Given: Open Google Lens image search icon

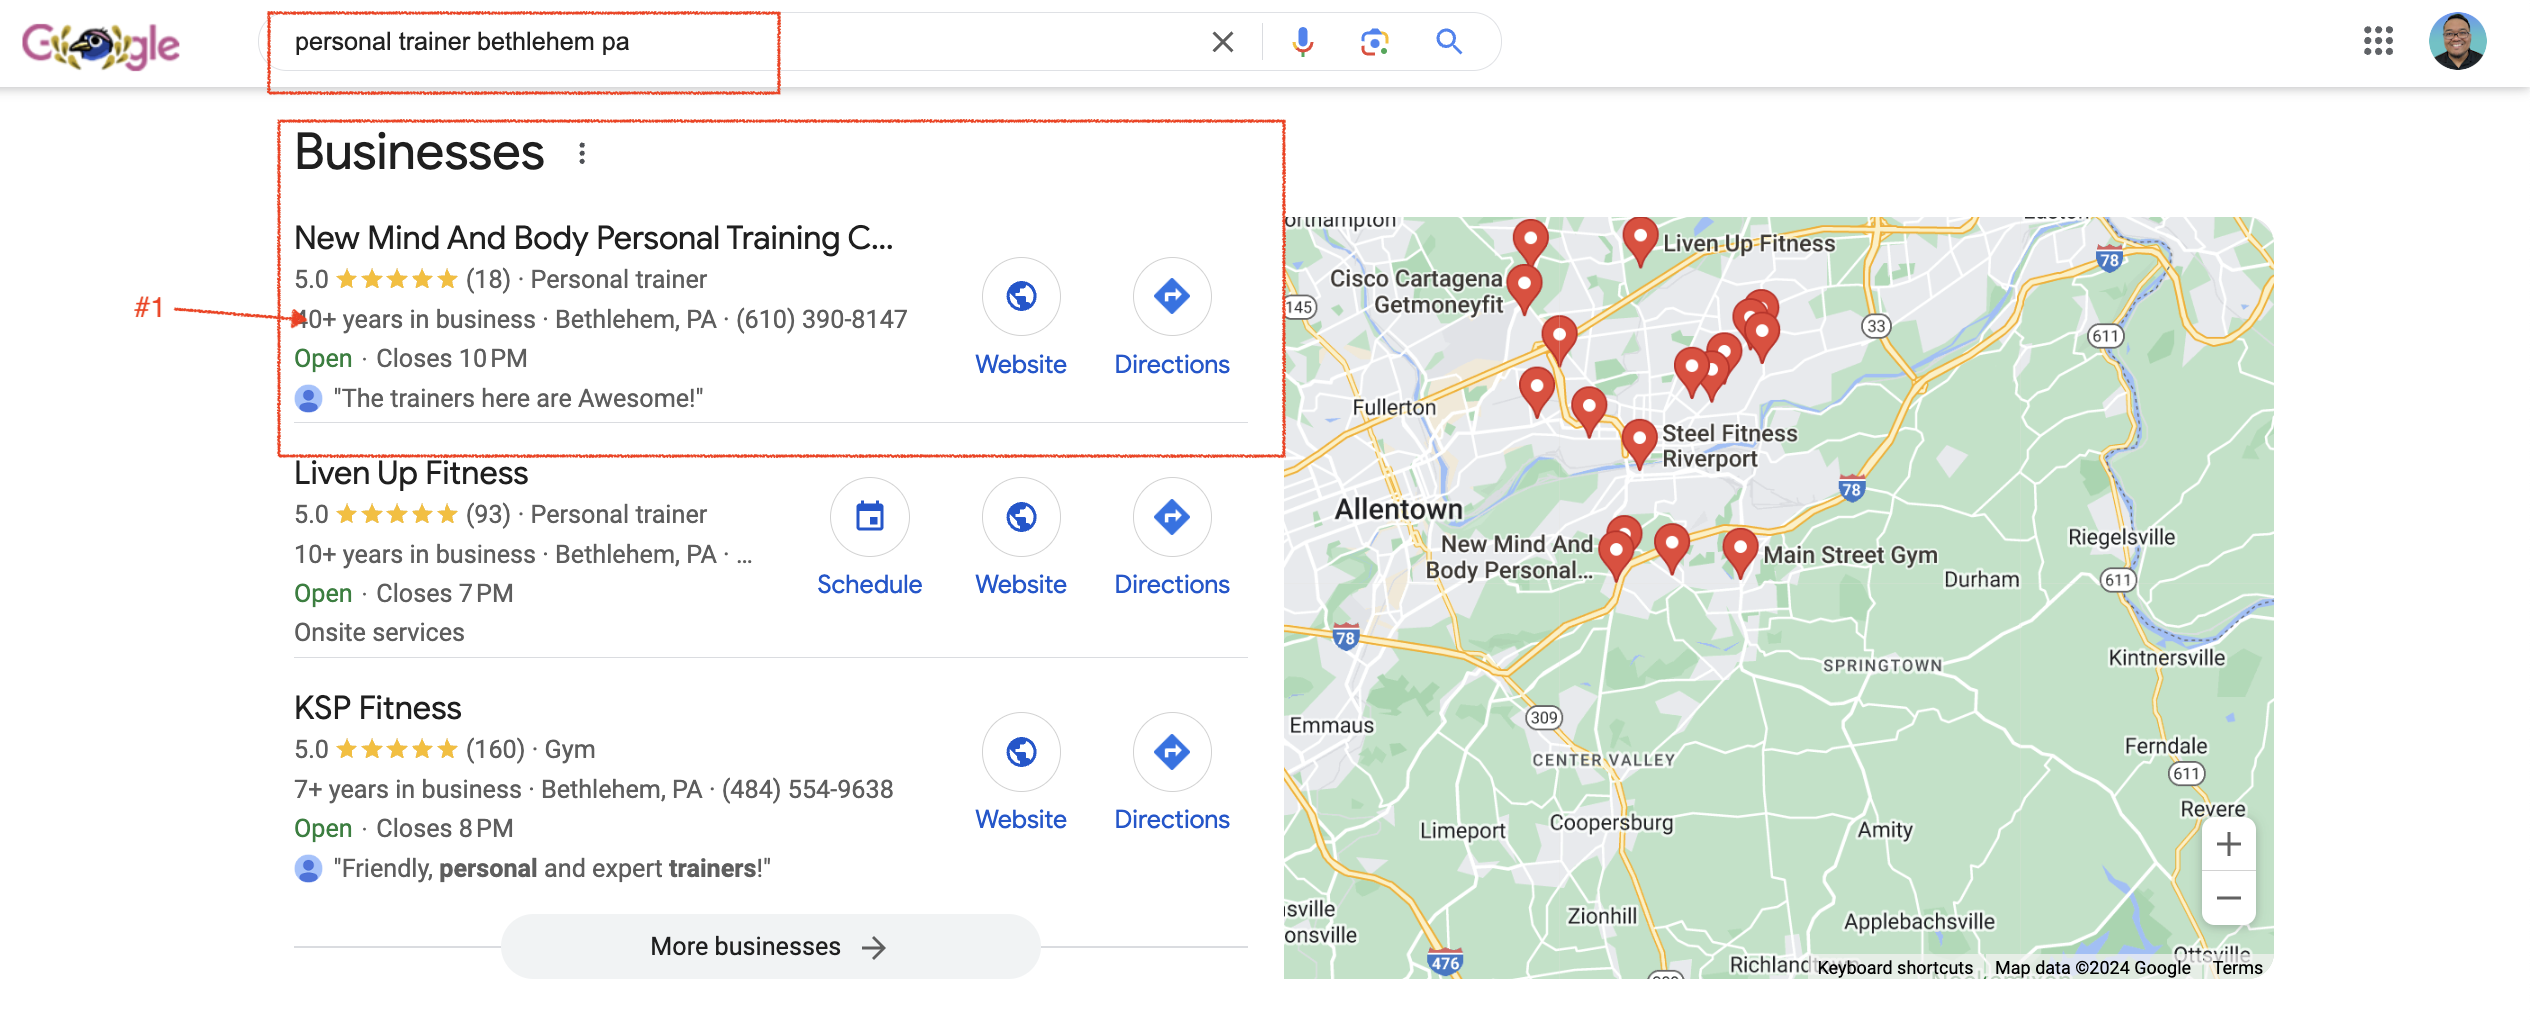Looking at the screenshot, I should 1375,42.
